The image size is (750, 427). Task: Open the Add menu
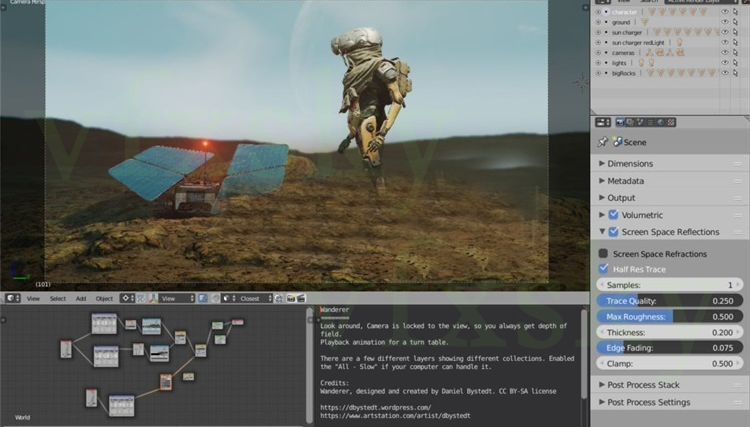(81, 298)
